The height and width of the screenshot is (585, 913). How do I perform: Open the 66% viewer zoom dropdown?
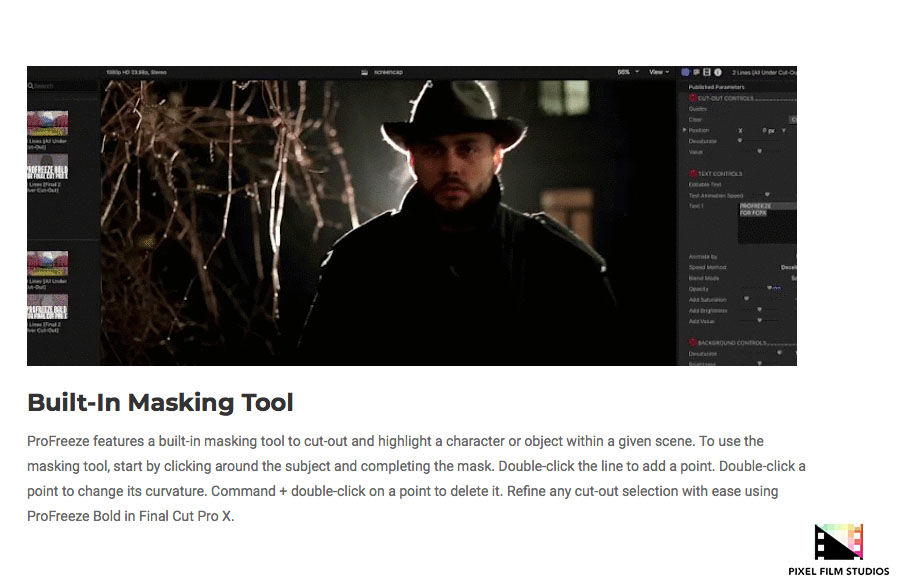pos(628,72)
